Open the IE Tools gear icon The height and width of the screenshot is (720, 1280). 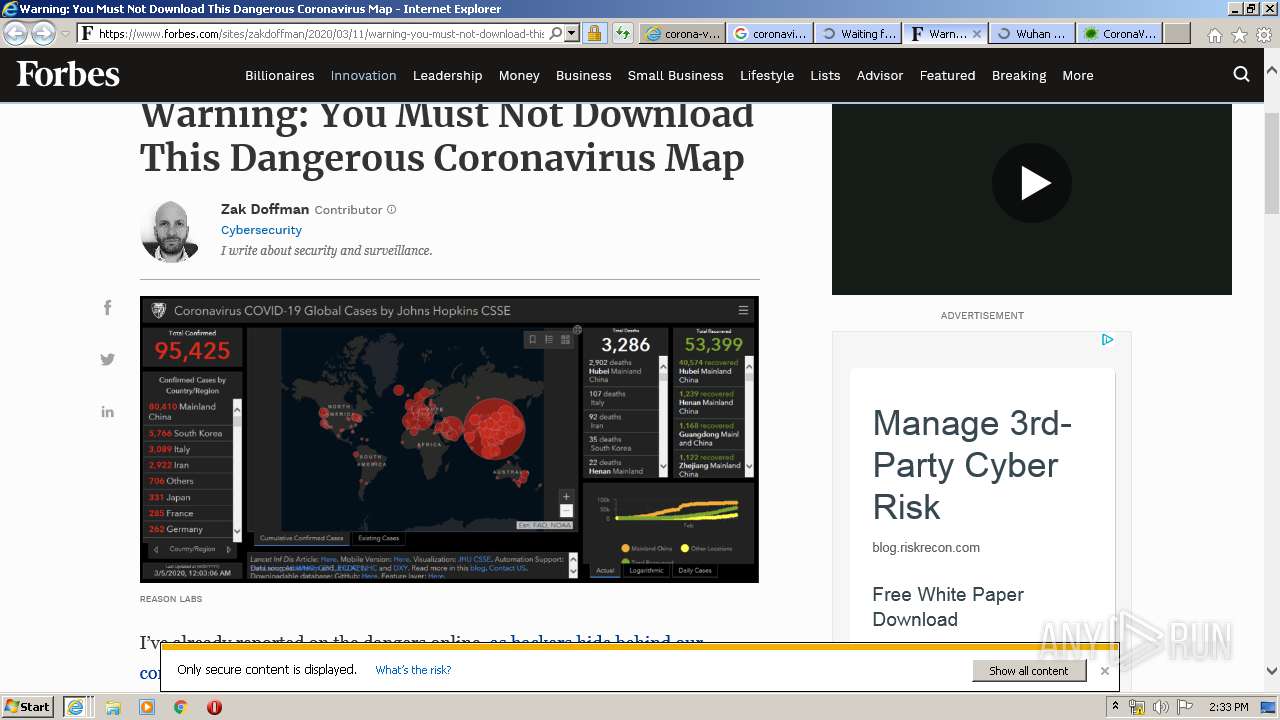[x=1263, y=34]
